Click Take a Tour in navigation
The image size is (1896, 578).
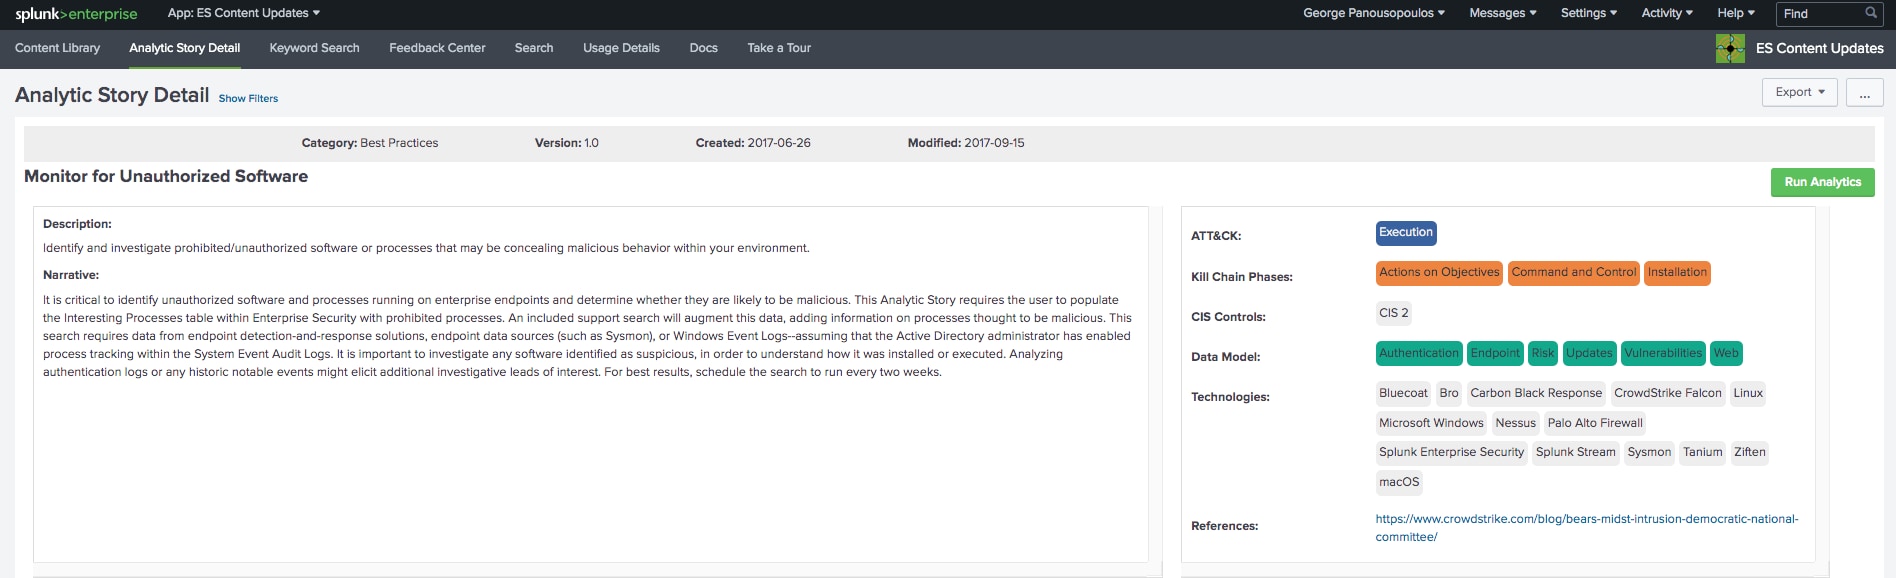tap(779, 48)
